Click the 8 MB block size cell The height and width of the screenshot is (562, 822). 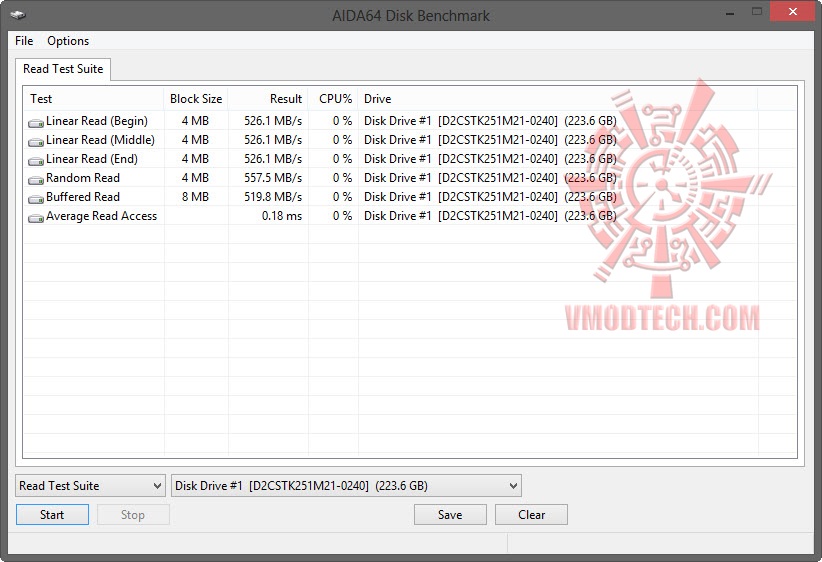pos(196,197)
